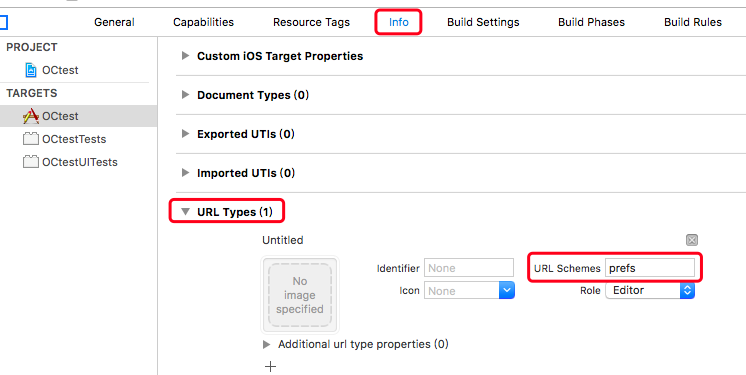Remove the Untitled URL type with the x icon
746x375 pixels.
pyautogui.click(x=692, y=240)
